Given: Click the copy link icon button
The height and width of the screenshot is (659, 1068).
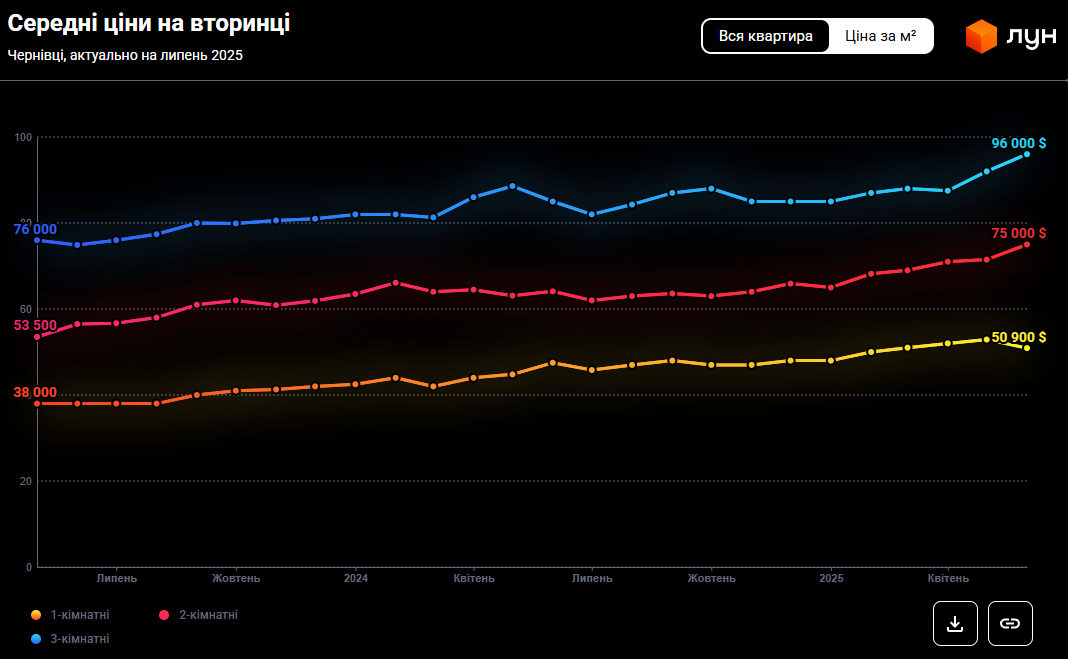Looking at the screenshot, I should [x=1010, y=624].
